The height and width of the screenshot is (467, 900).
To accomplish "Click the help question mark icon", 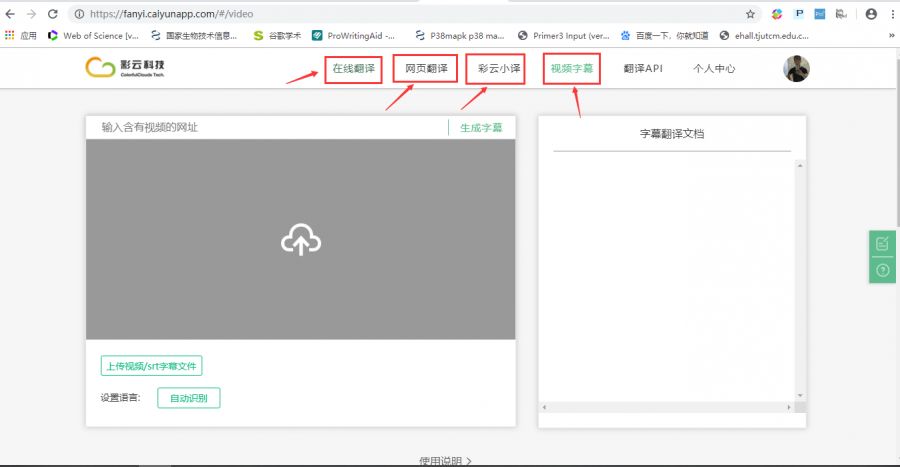I will [882, 270].
